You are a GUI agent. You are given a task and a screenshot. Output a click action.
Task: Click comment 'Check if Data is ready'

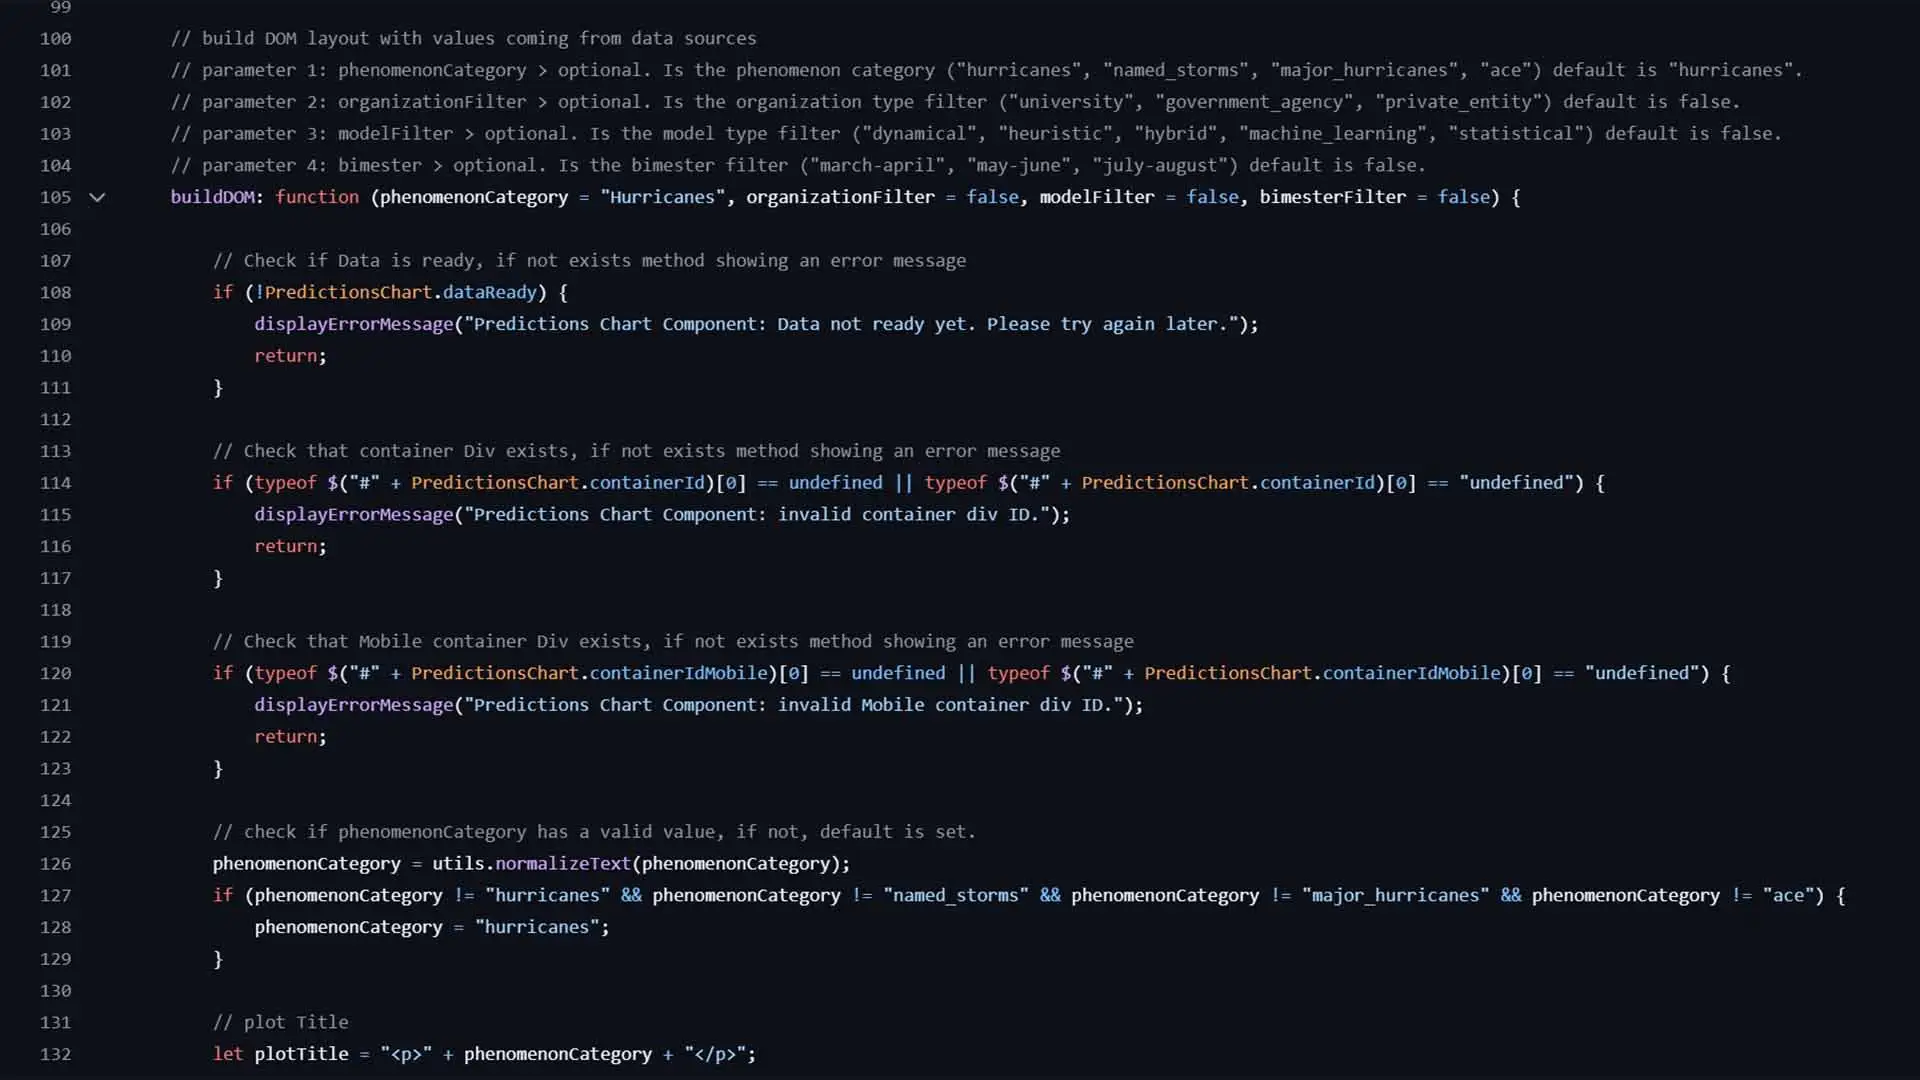(x=589, y=260)
